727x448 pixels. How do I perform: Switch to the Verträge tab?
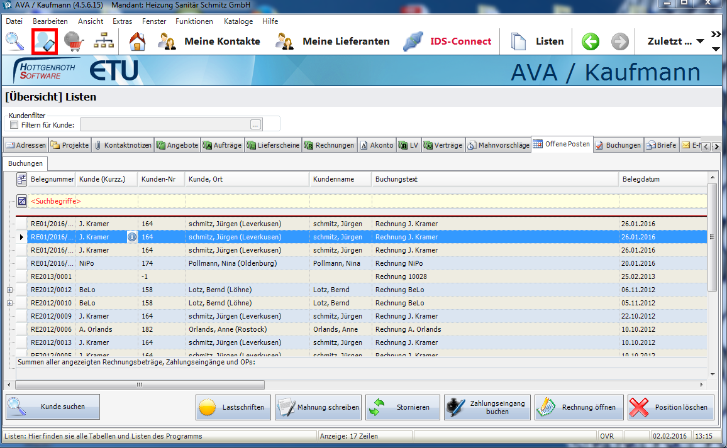(443, 145)
